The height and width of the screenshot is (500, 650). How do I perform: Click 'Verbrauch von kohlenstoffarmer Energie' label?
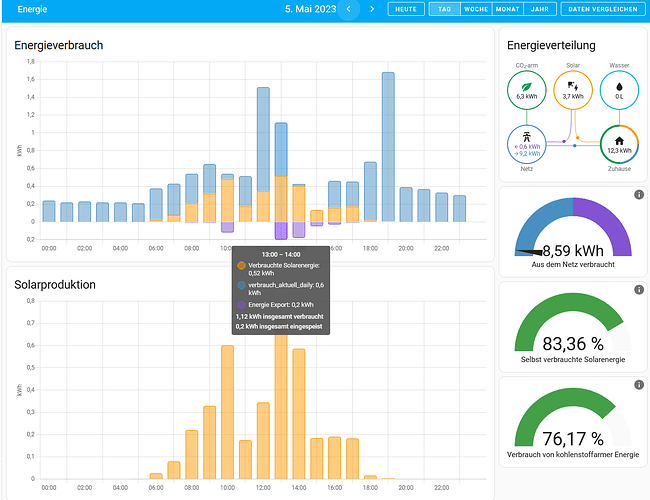pyautogui.click(x=573, y=455)
